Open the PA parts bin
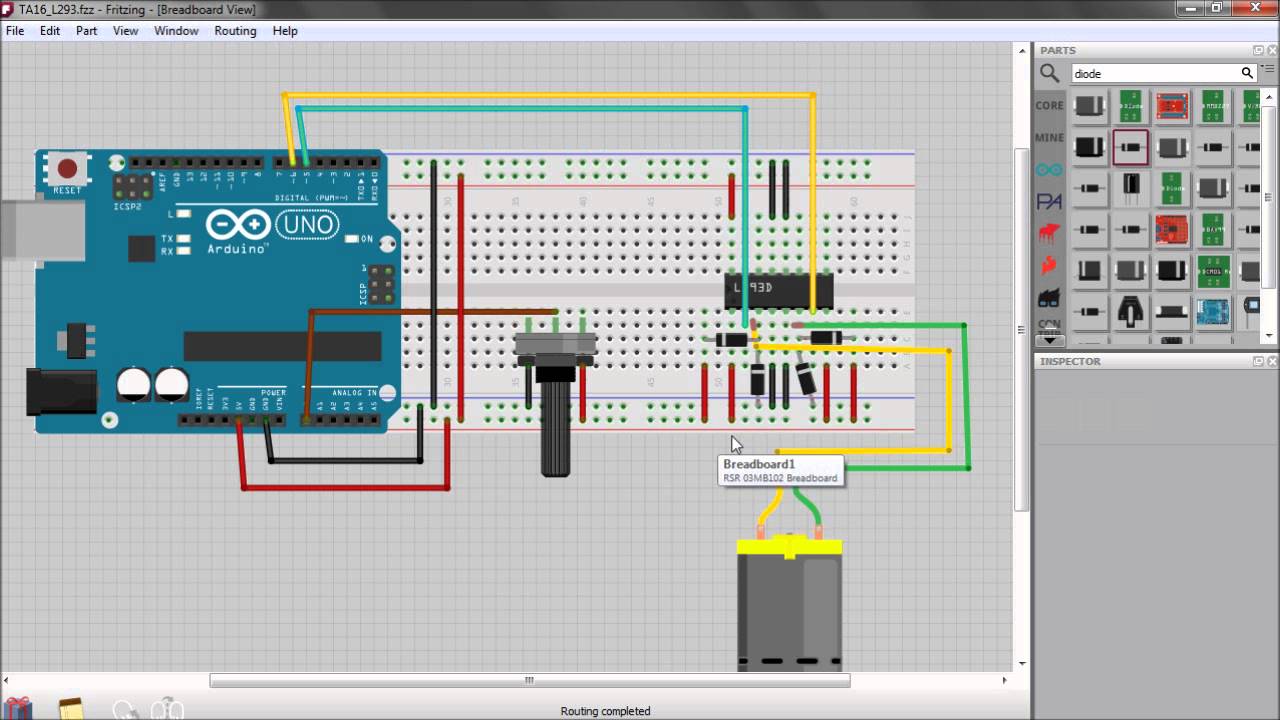 [x=1049, y=202]
